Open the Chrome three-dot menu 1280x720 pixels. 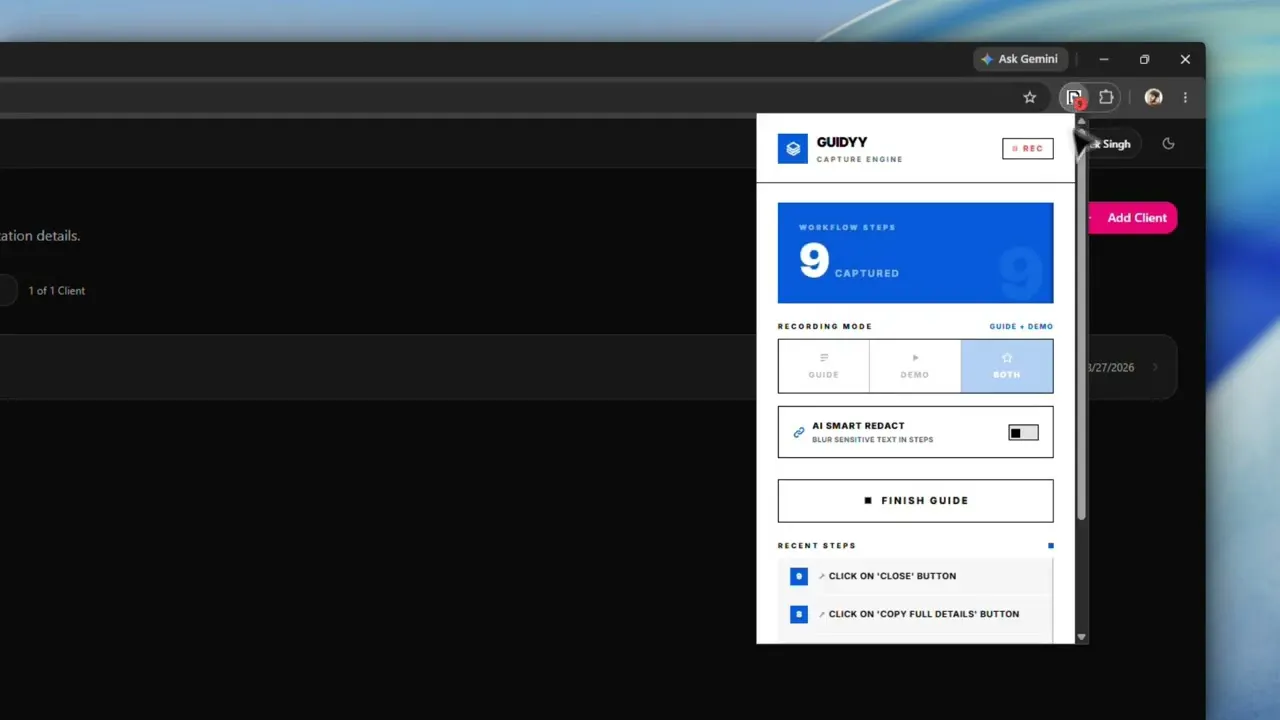[1185, 97]
